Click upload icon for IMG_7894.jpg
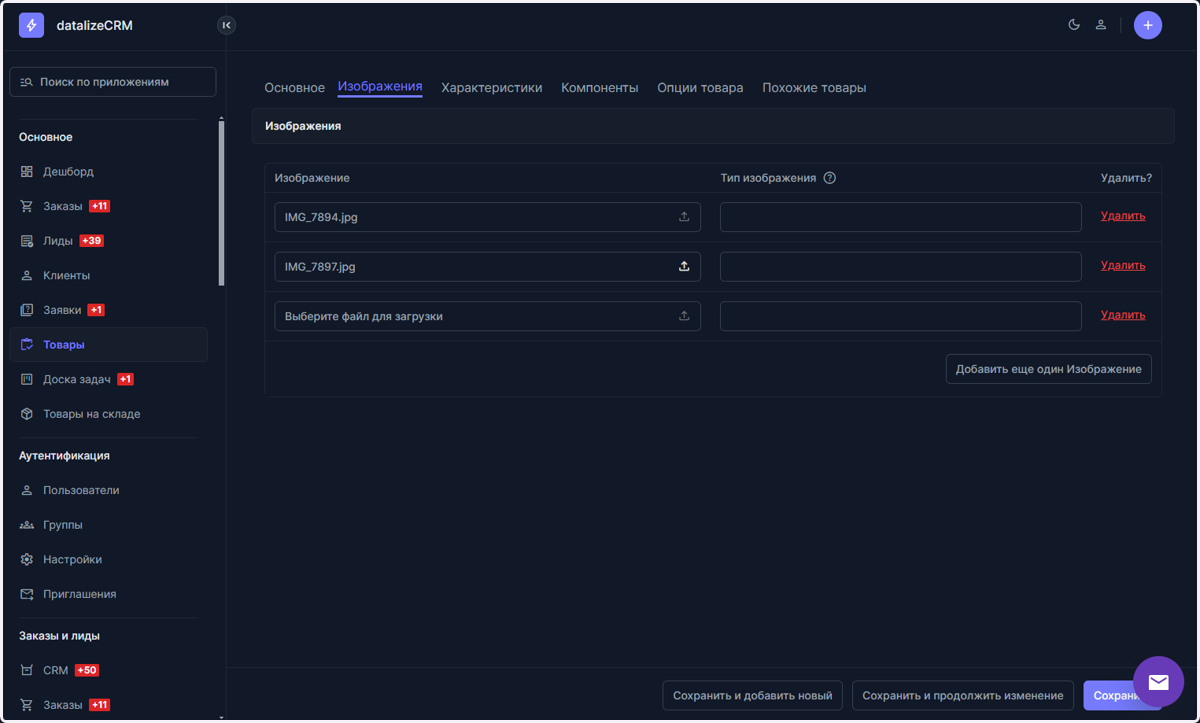Image resolution: width=1200 pixels, height=723 pixels. [685, 216]
